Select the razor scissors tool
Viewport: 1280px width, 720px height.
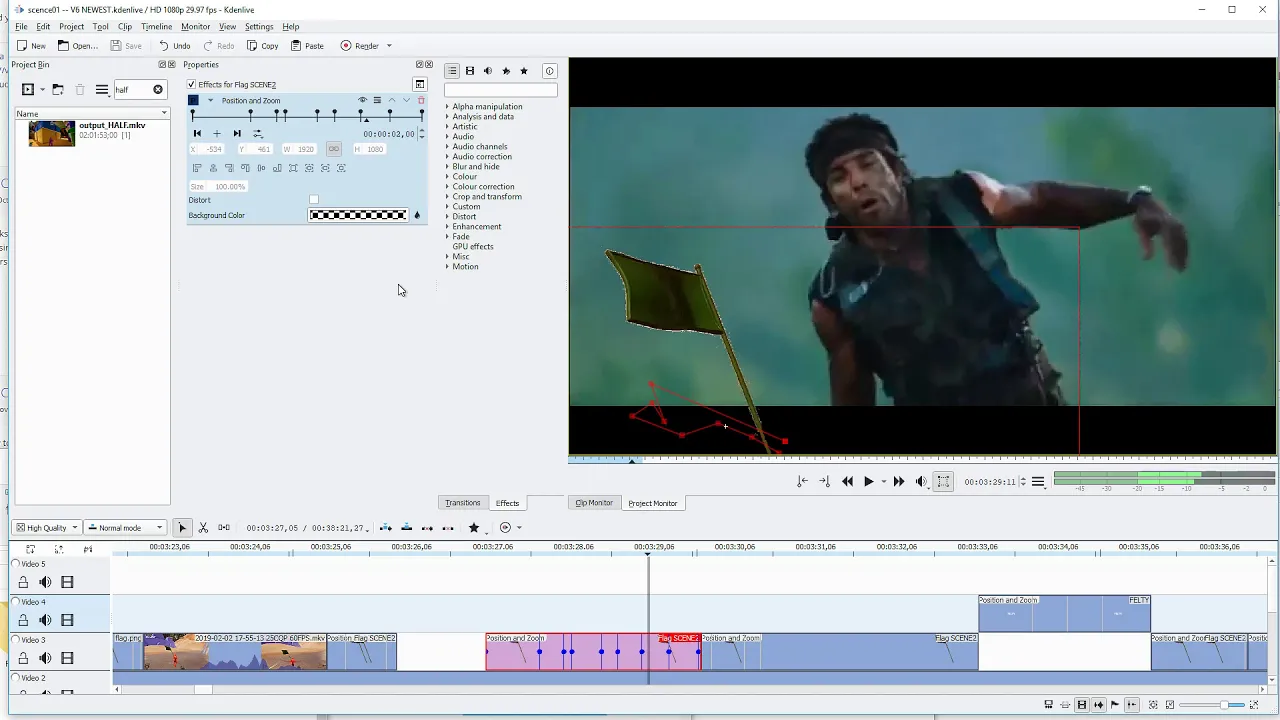tap(203, 528)
